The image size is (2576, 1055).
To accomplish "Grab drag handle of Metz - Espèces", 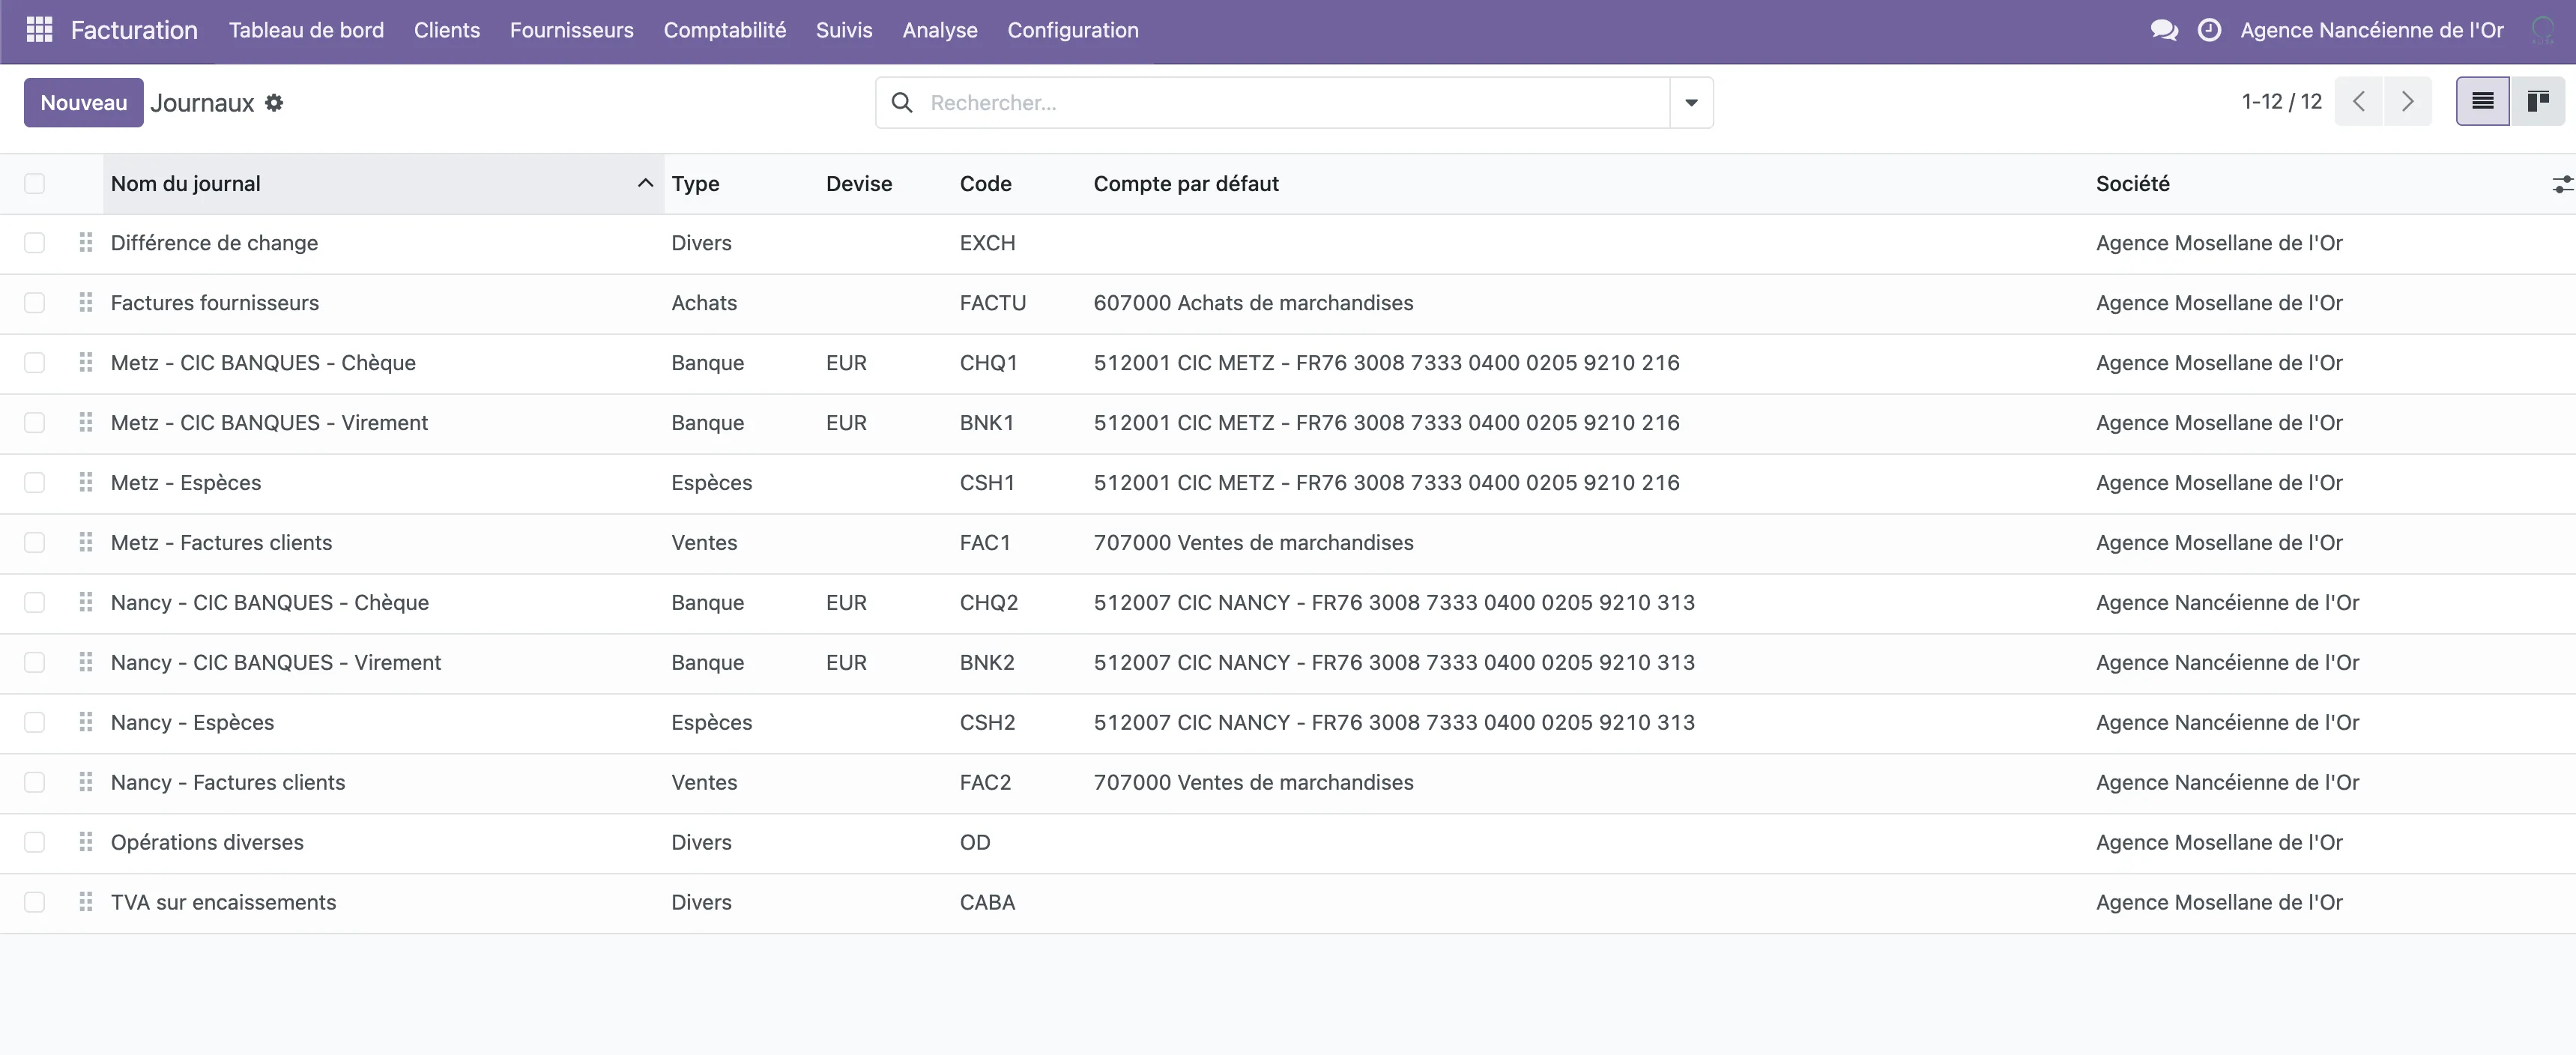I will point(86,483).
